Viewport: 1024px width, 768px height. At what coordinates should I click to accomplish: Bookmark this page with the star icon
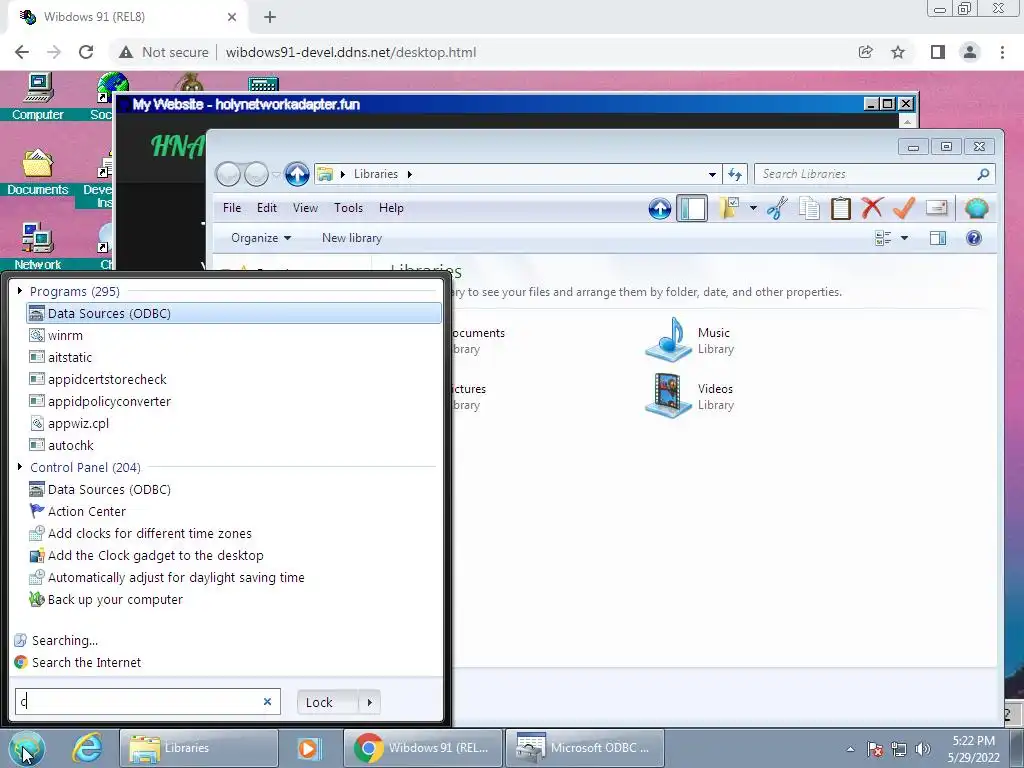point(898,52)
